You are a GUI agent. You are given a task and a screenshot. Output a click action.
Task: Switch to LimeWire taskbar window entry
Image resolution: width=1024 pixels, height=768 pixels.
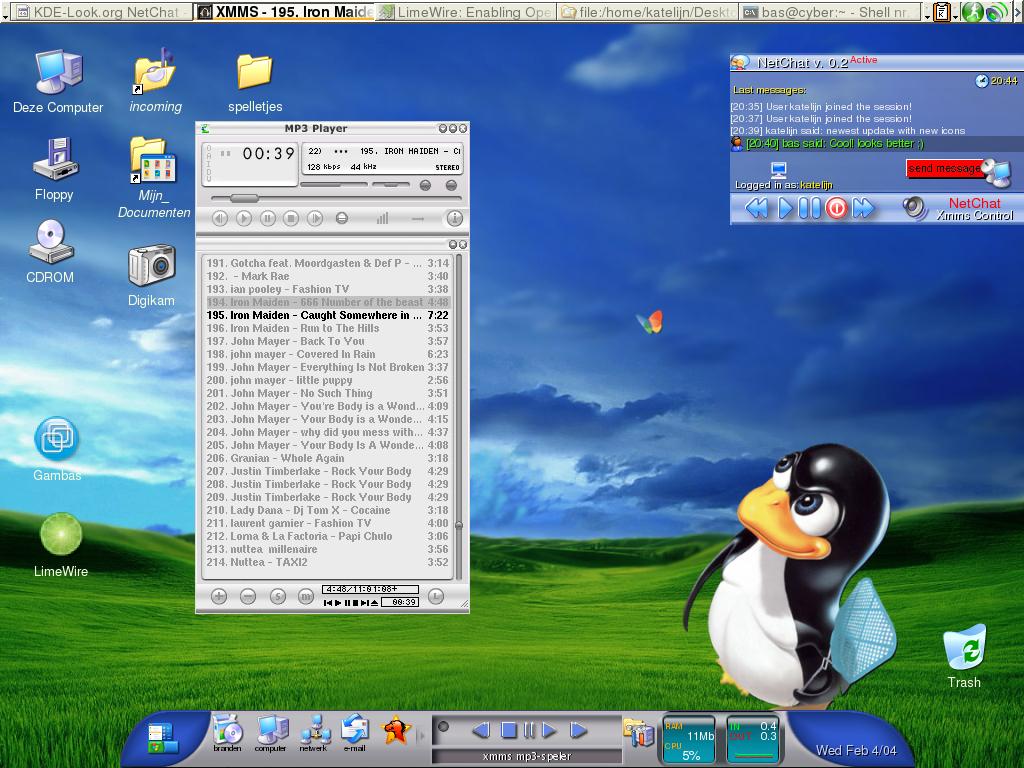tap(466, 12)
